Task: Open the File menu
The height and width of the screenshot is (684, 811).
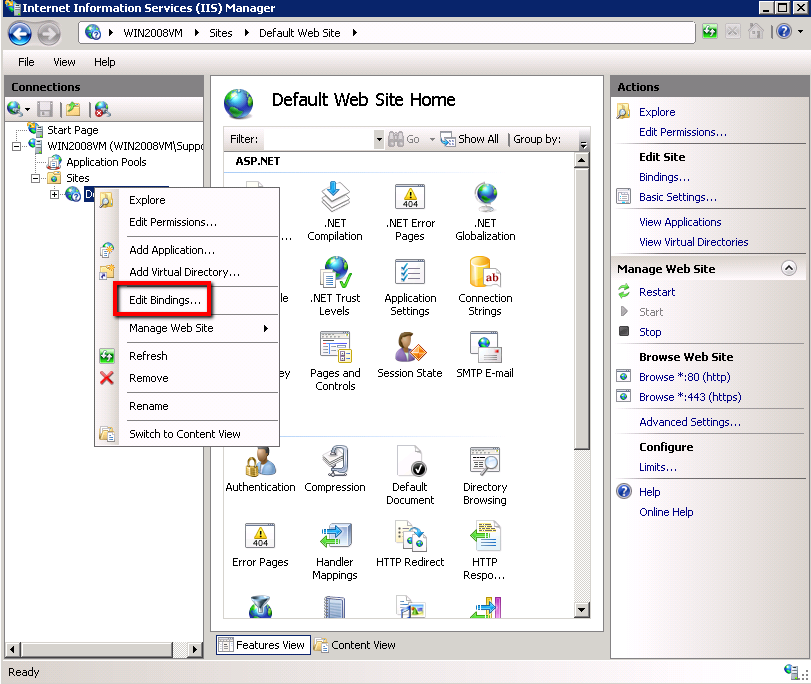Action: click(x=26, y=62)
